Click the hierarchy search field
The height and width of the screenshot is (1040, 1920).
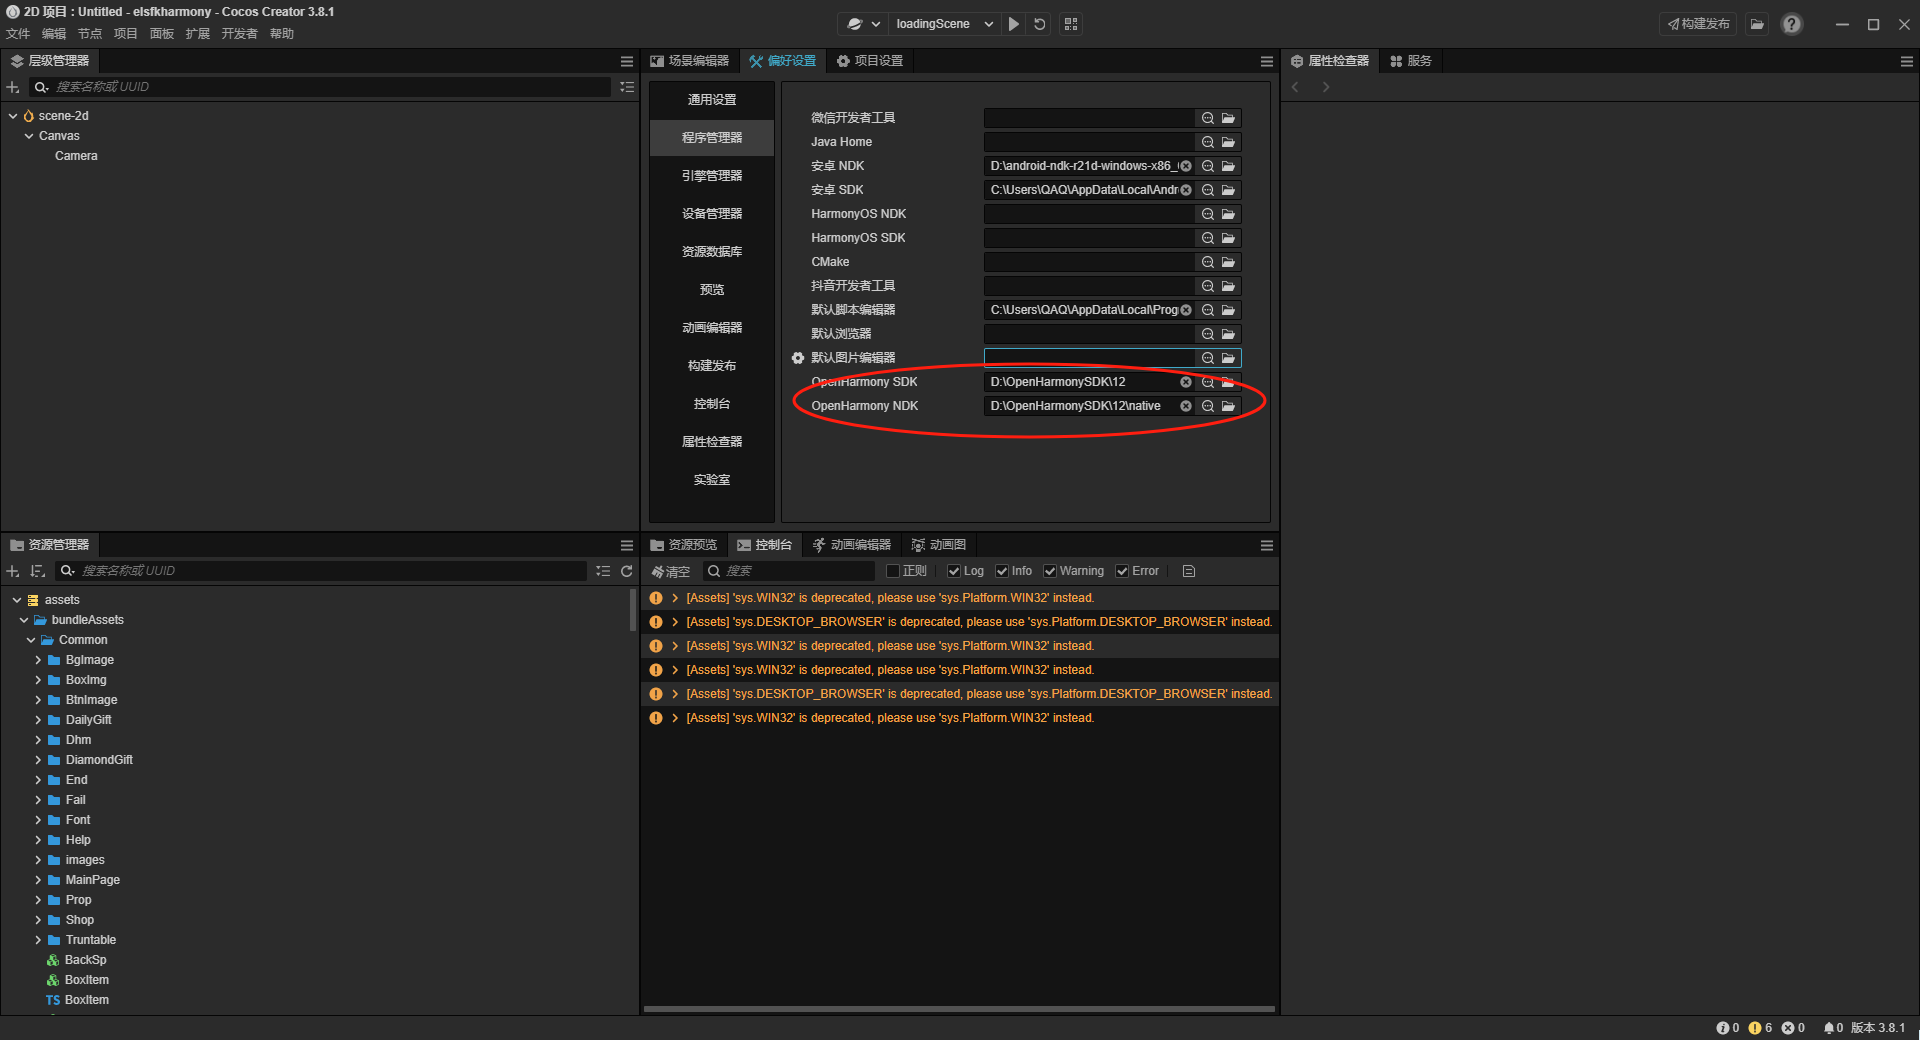coord(320,87)
